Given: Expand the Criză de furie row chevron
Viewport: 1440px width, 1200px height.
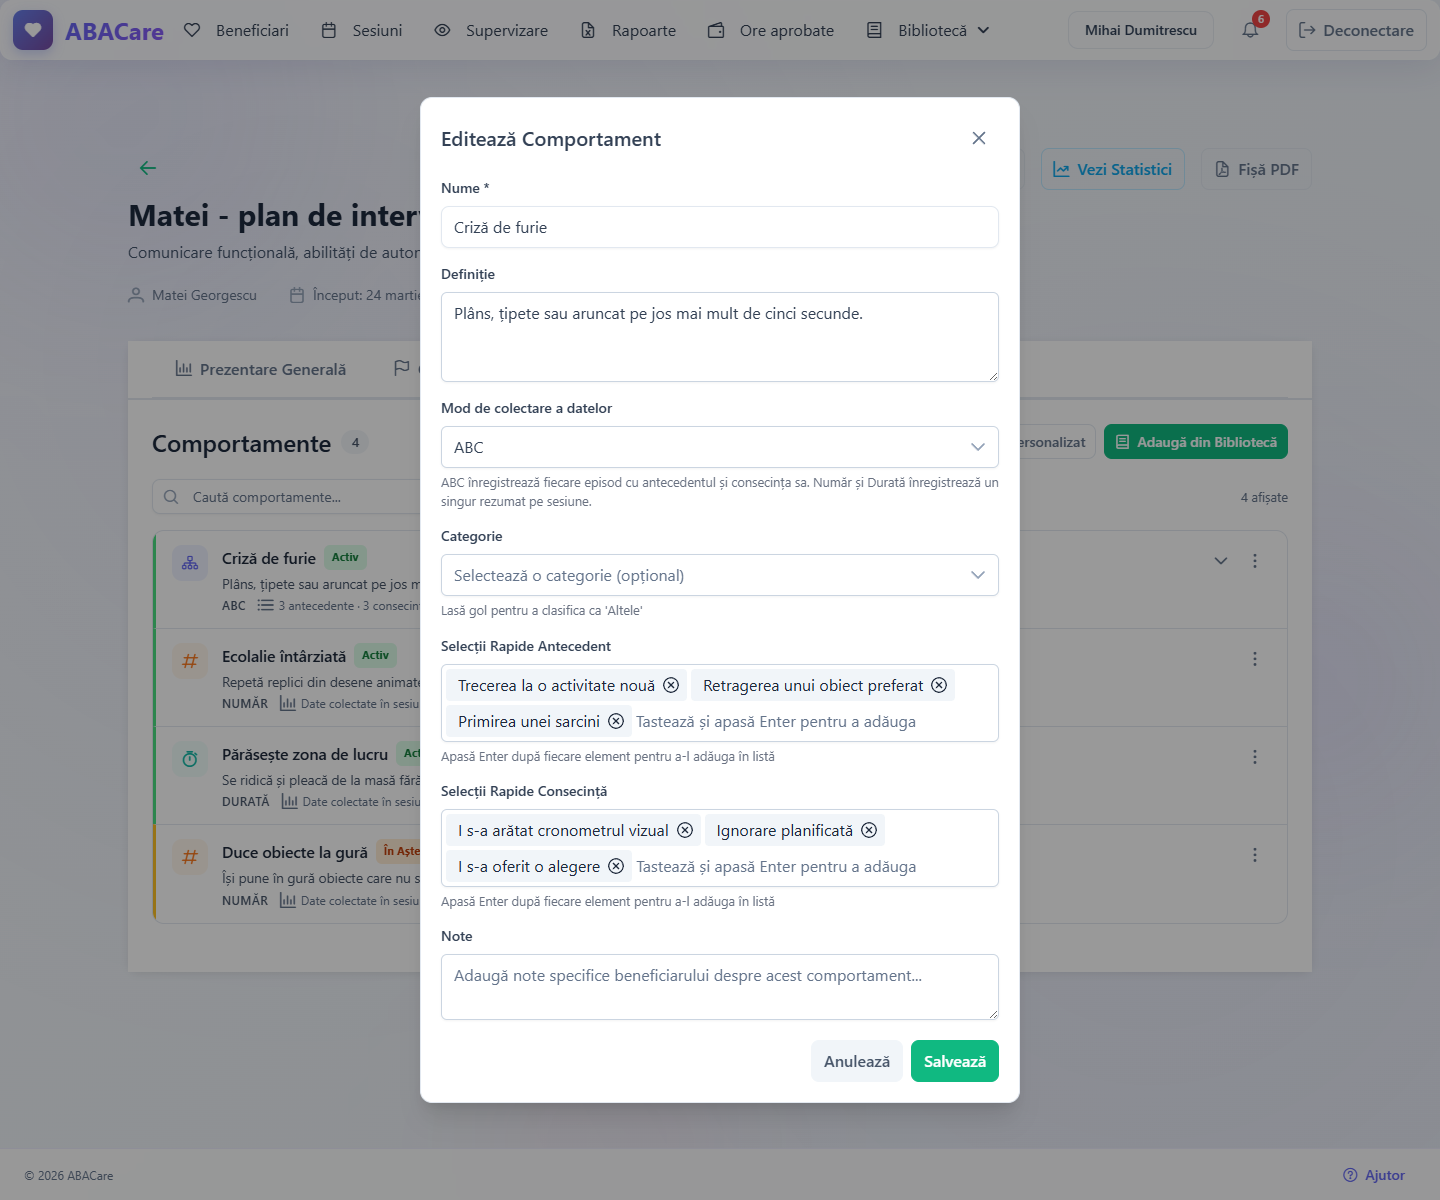Looking at the screenshot, I should [x=1221, y=561].
